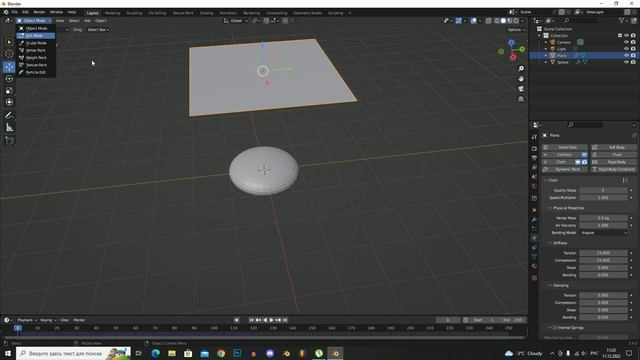Open the Modifiers wrench properties tab
This screenshot has height=360, width=640.
[x=534, y=220]
